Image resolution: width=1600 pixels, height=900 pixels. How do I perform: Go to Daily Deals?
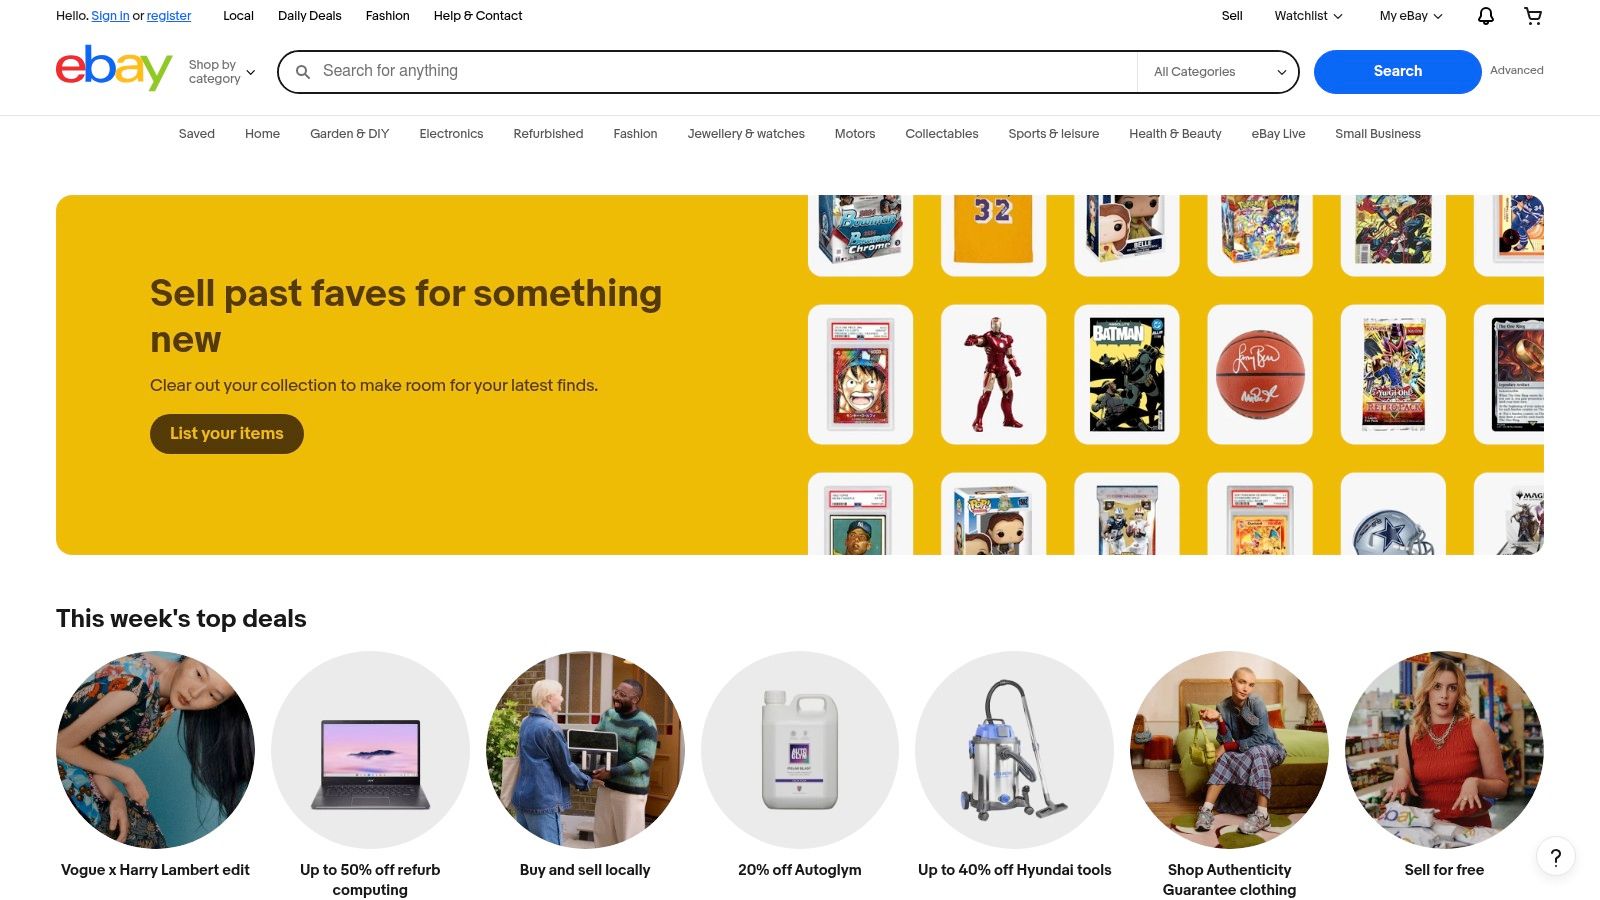309,16
